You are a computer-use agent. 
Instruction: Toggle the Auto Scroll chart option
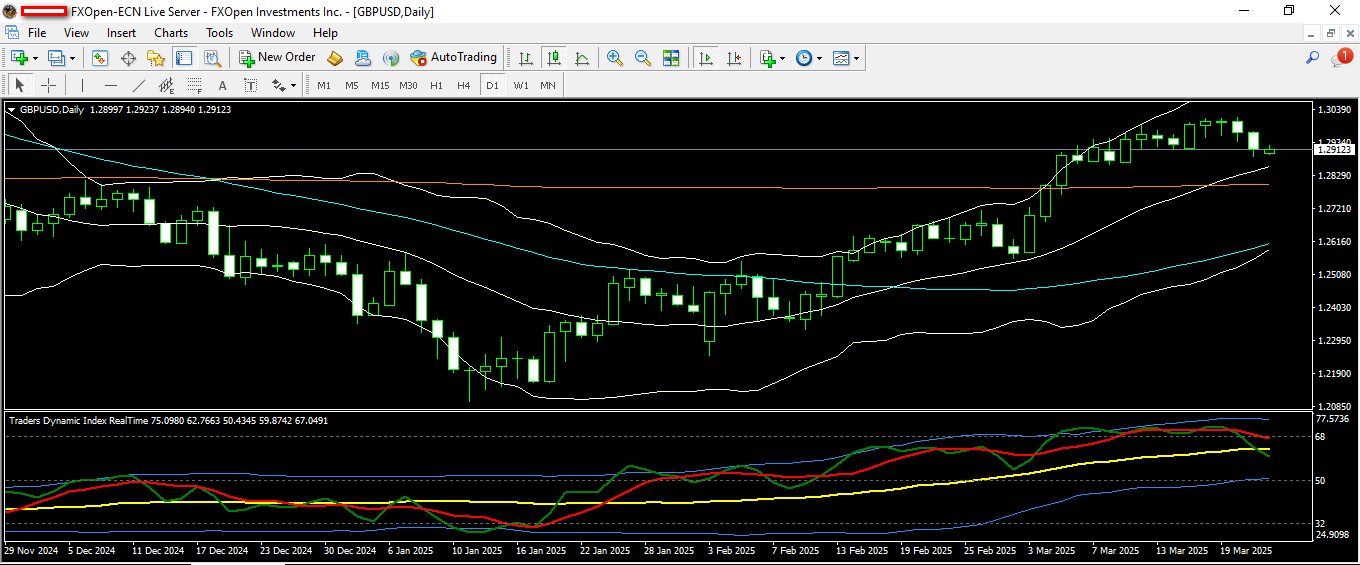pyautogui.click(x=706, y=58)
